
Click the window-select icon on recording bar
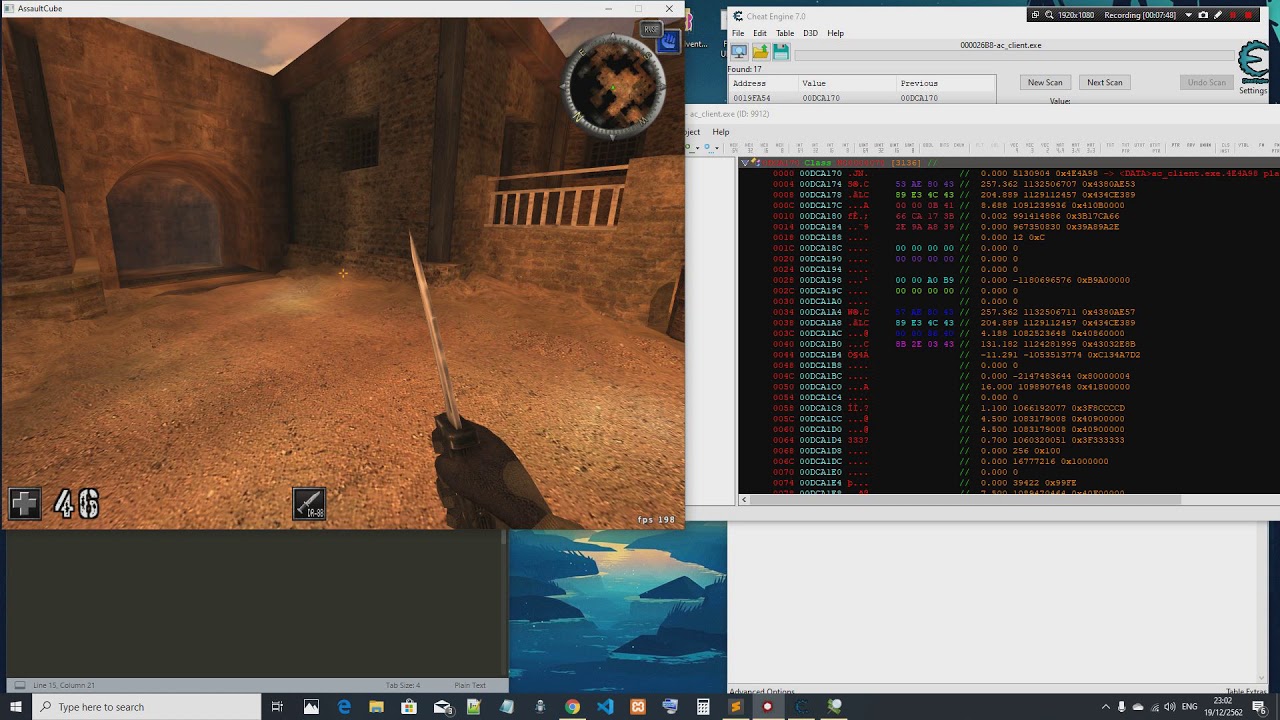pyautogui.click(x=1035, y=15)
